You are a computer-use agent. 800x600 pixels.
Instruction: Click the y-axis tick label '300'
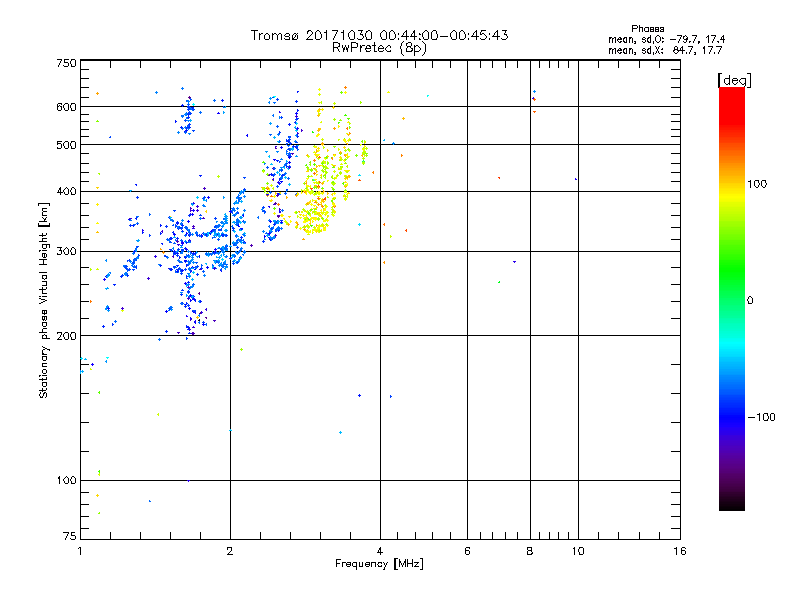(66, 252)
